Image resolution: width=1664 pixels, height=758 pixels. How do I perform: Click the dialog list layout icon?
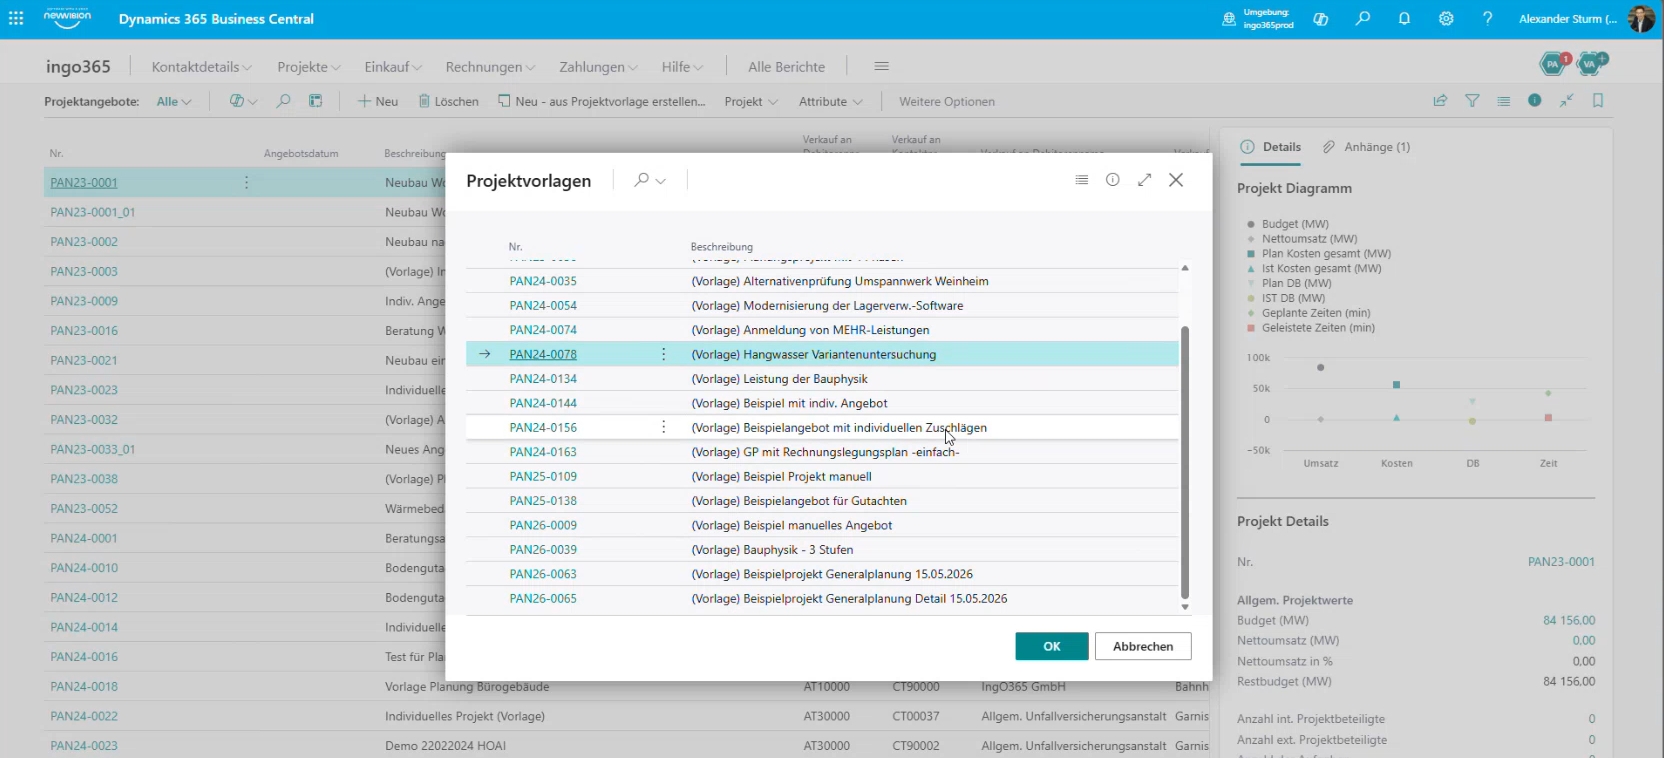[1081, 180]
